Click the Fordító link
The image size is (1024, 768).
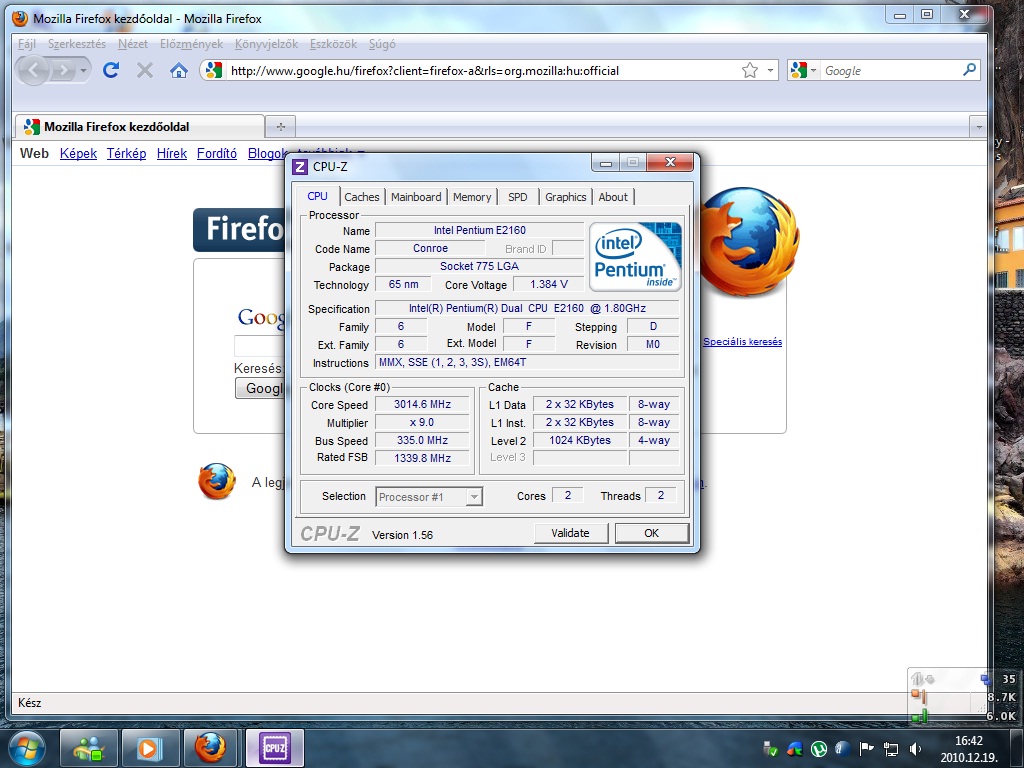click(217, 153)
